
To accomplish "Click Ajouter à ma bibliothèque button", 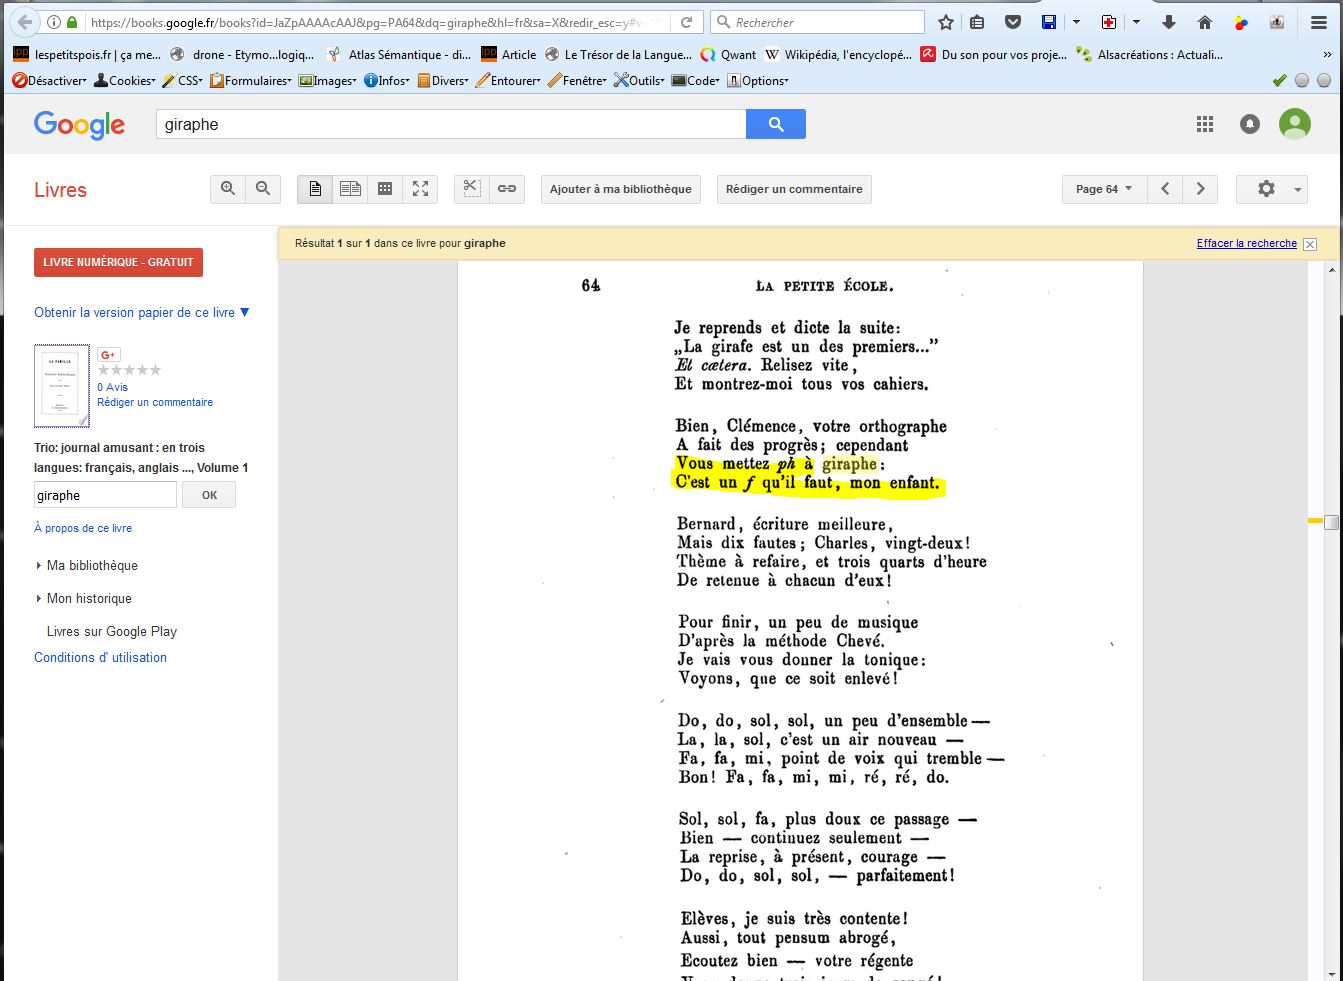I will pyautogui.click(x=620, y=189).
